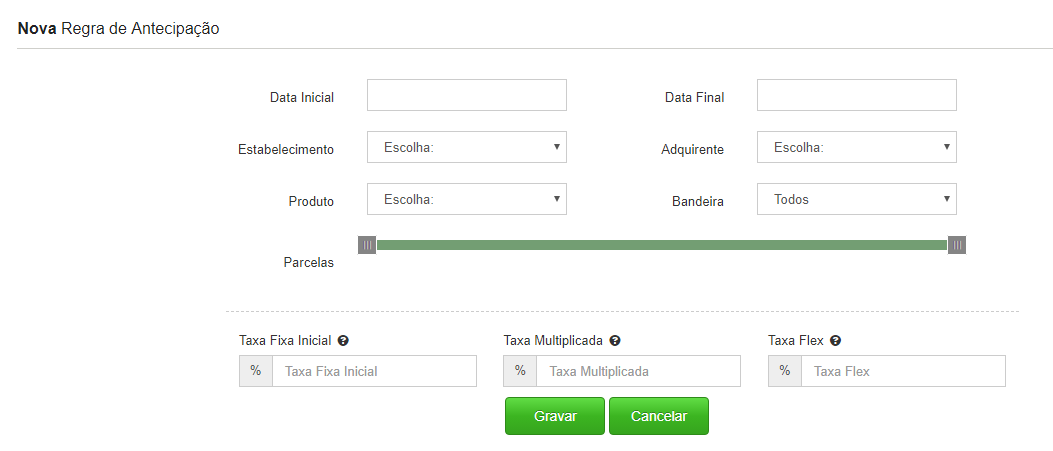Click the Taxa Flex input field
Screen dimensions: 1053x451
click(x=903, y=371)
